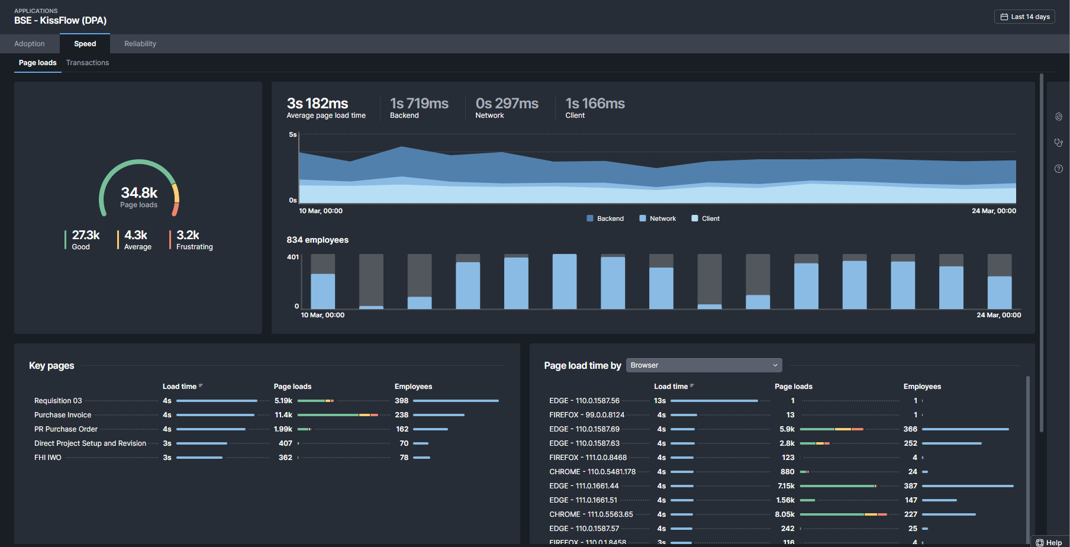This screenshot has width=1070, height=547.
Task: Toggle the Client series in chart legend
Action: 705,218
